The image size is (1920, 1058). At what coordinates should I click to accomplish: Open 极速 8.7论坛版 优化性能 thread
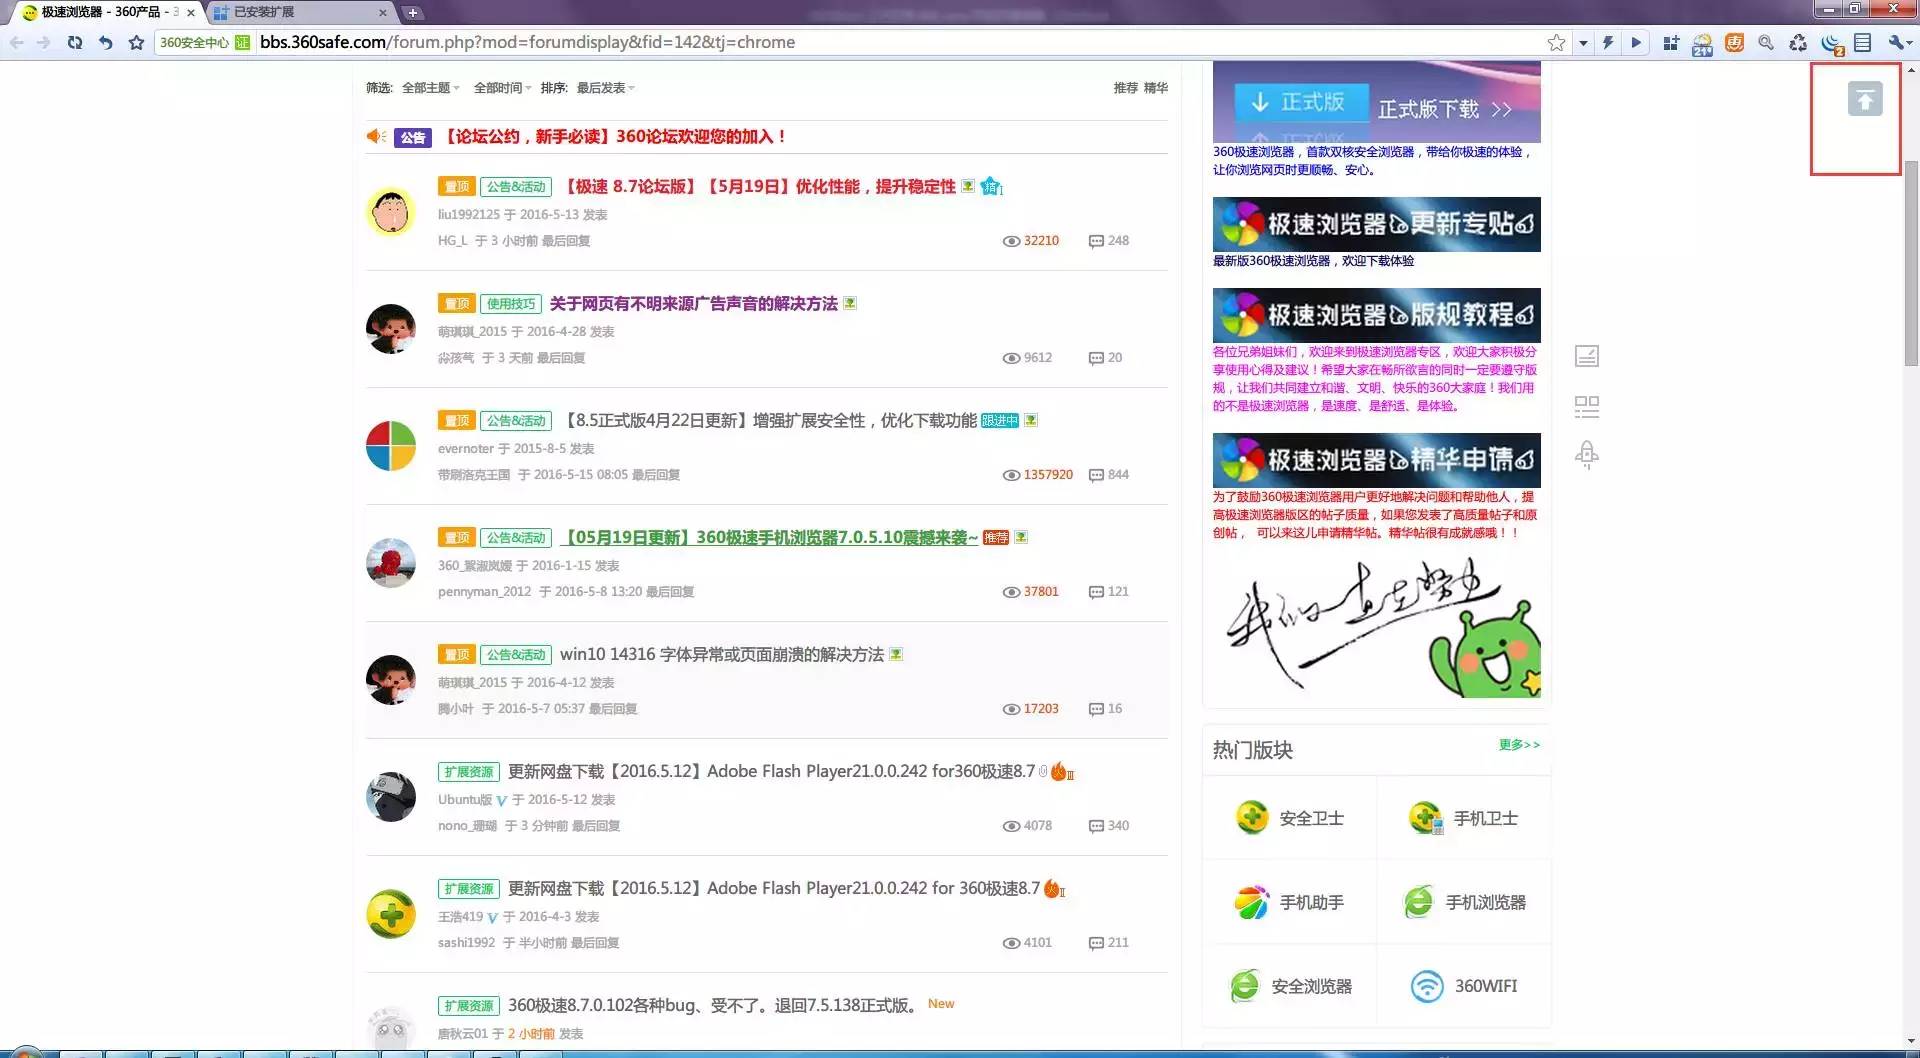[x=757, y=187]
